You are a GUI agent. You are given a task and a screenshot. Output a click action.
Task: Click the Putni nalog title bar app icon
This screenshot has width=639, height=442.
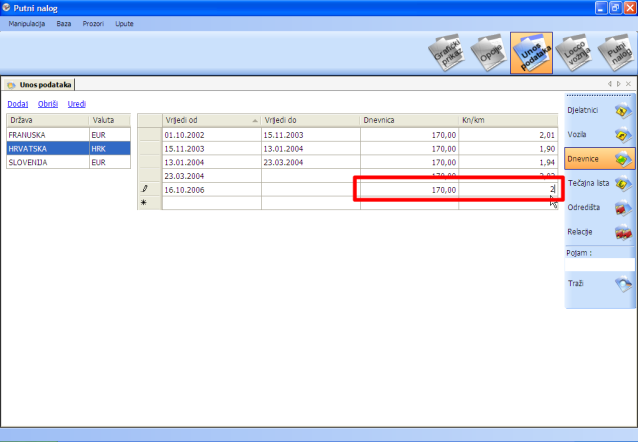[x=6, y=8]
